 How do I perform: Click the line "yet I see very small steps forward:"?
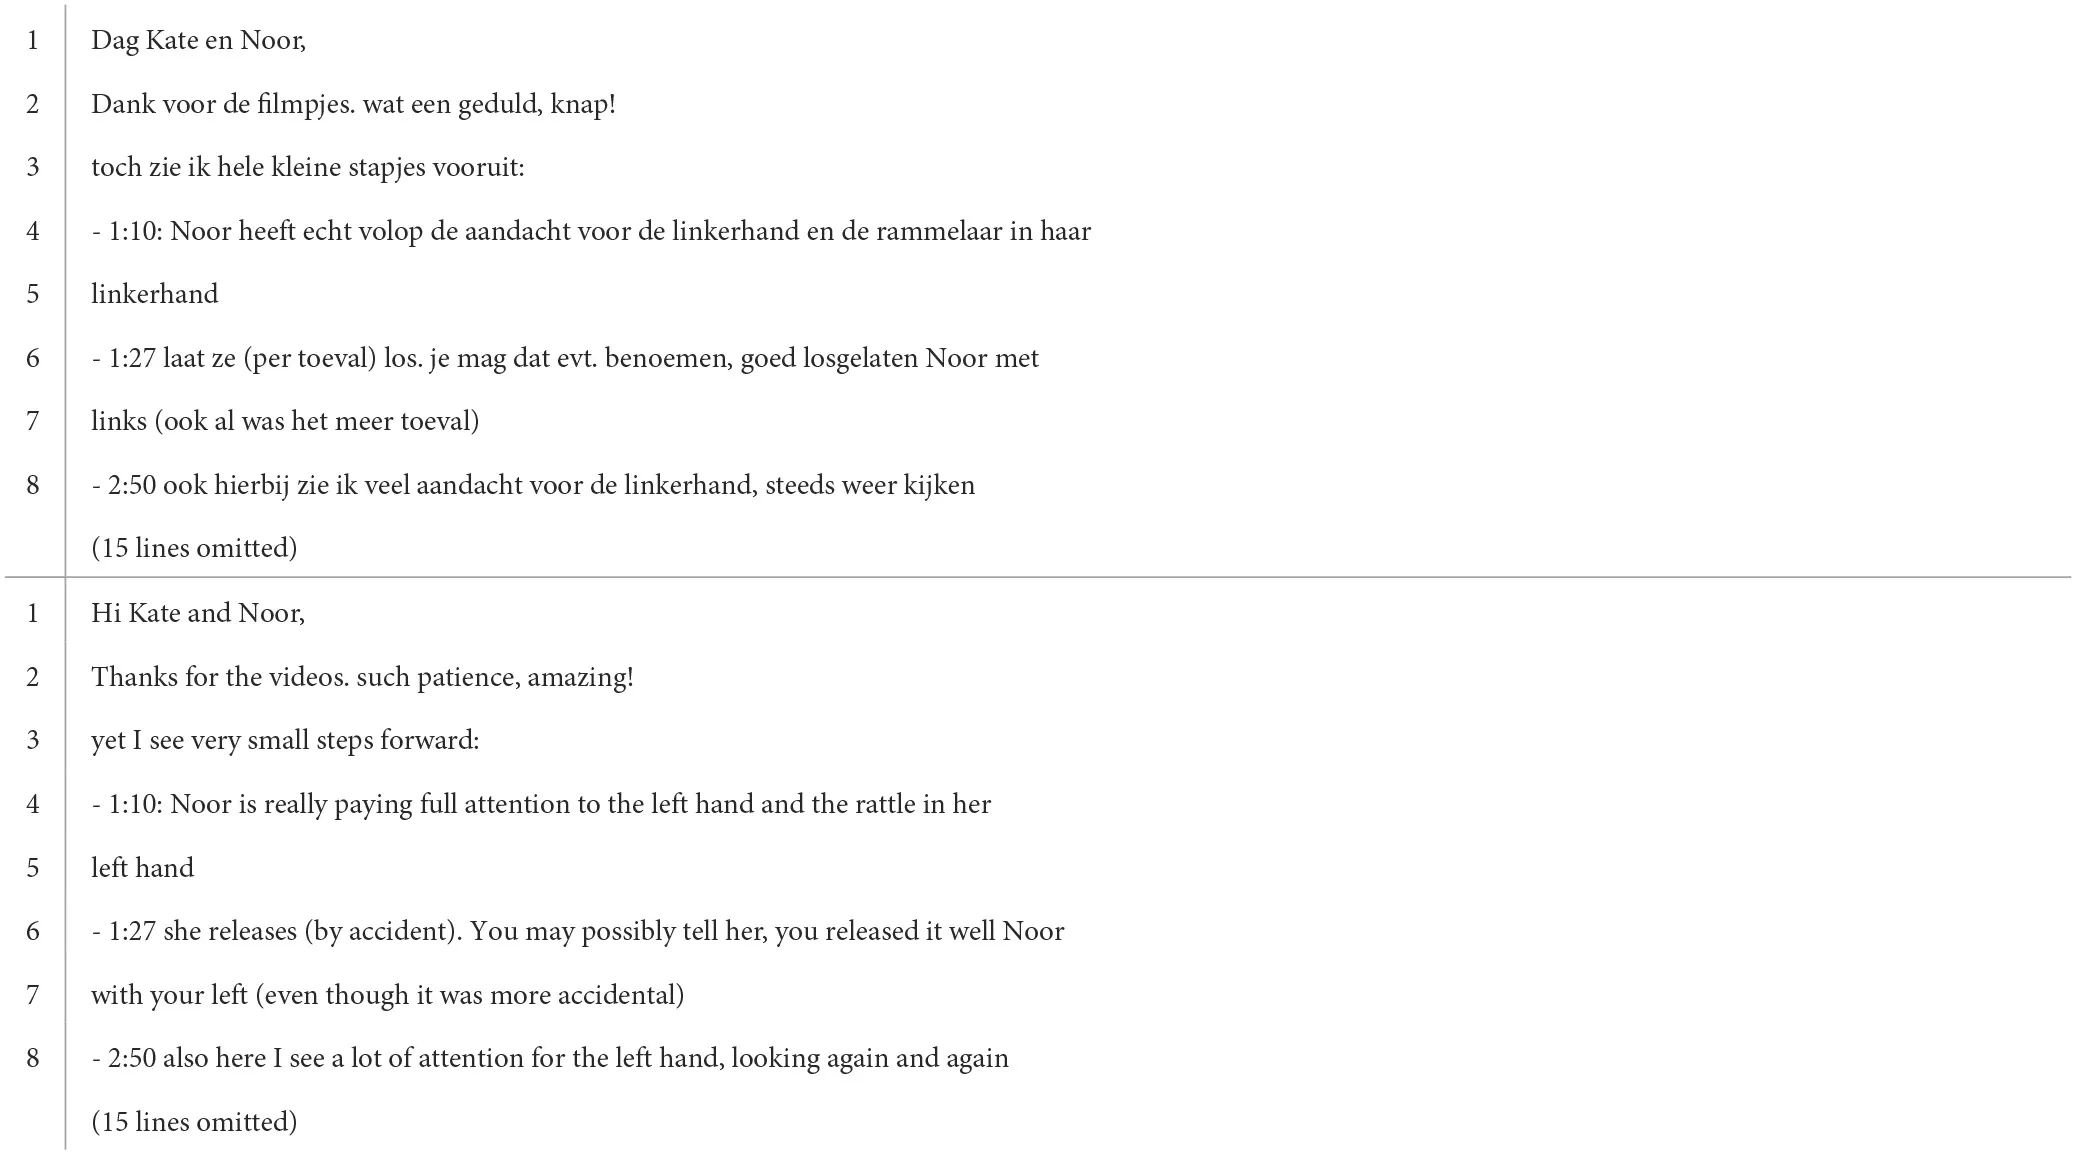[x=285, y=740]
